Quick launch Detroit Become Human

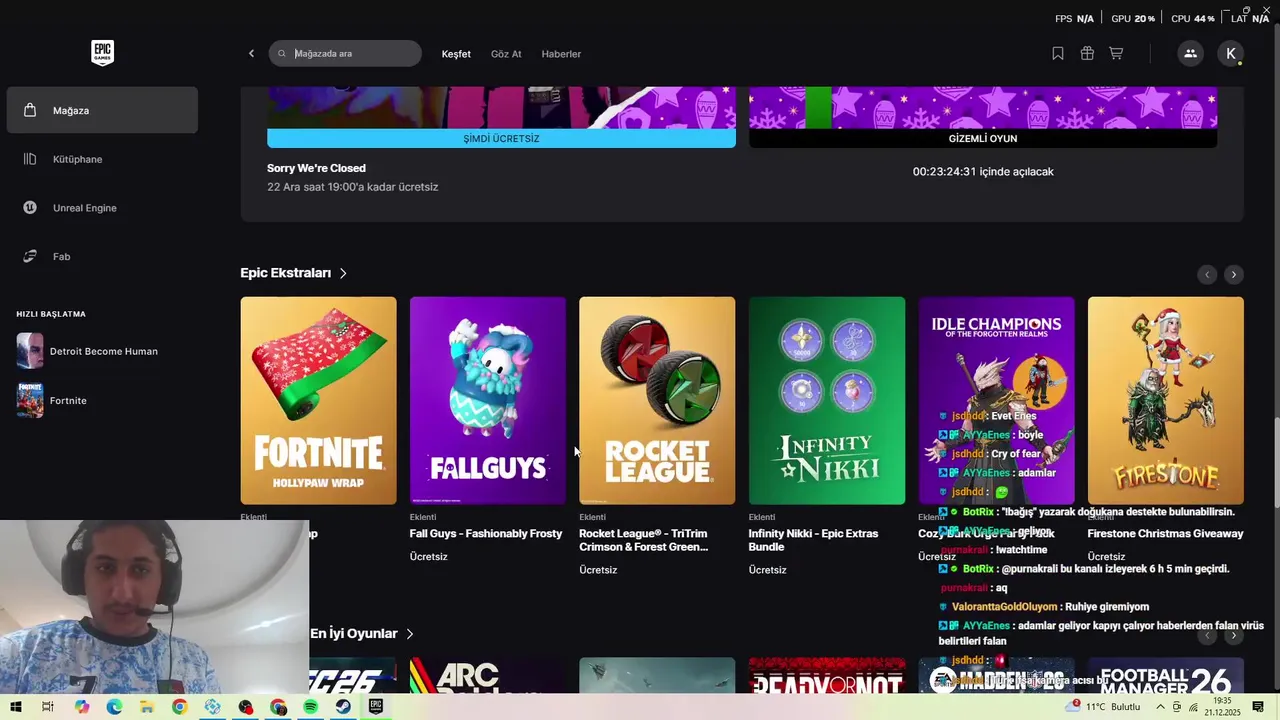pos(102,351)
